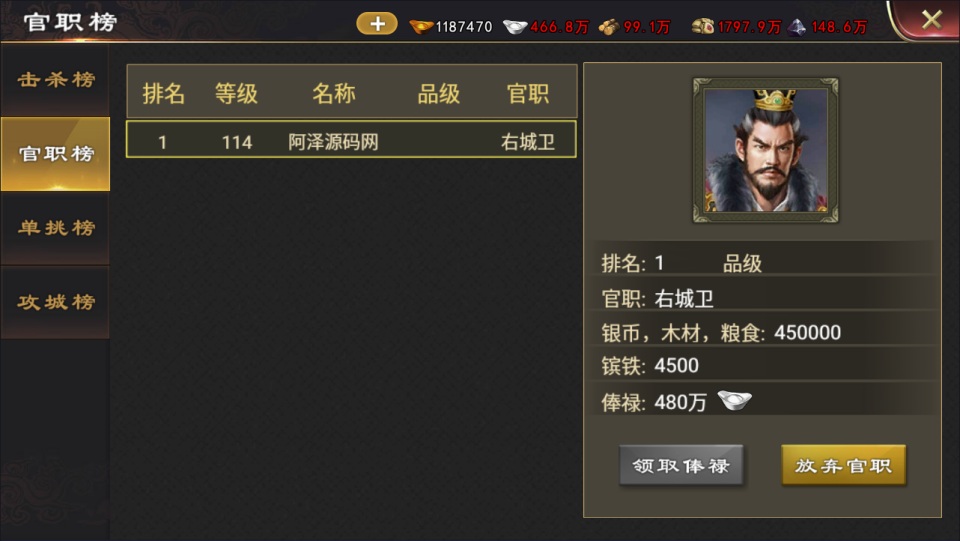Click the 领取俸禄 button
The image size is (960, 541).
point(681,466)
